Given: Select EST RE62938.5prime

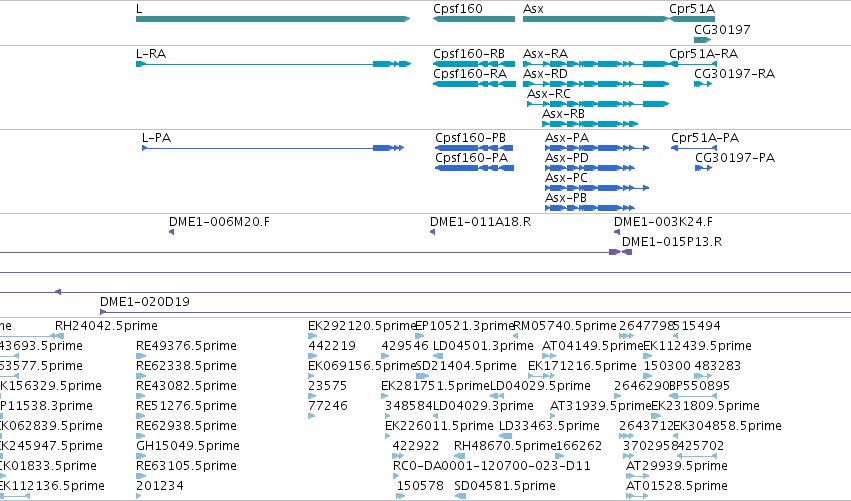Looking at the screenshot, I should [141, 436].
